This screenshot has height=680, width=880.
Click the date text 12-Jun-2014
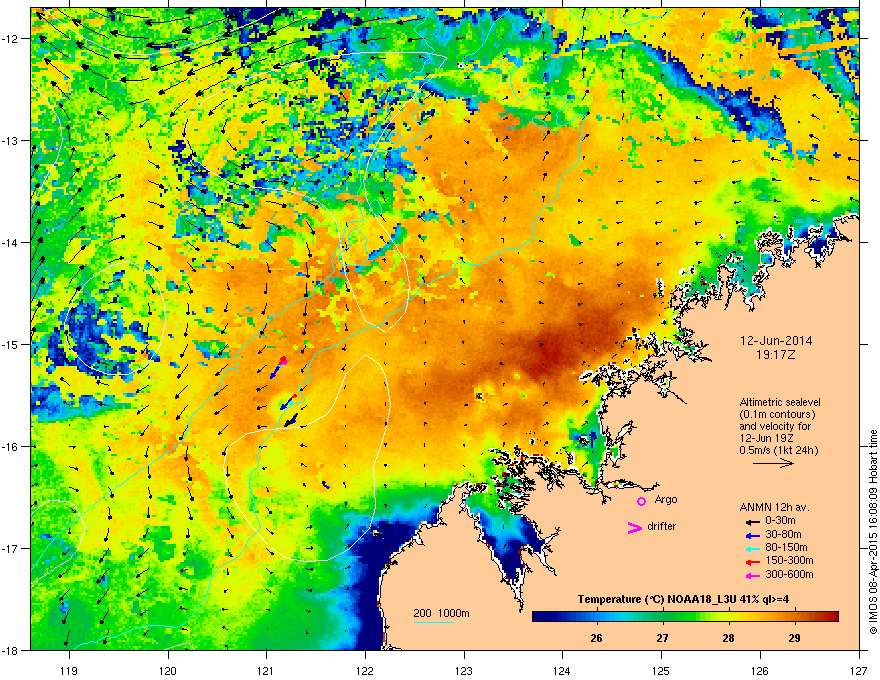click(x=776, y=341)
